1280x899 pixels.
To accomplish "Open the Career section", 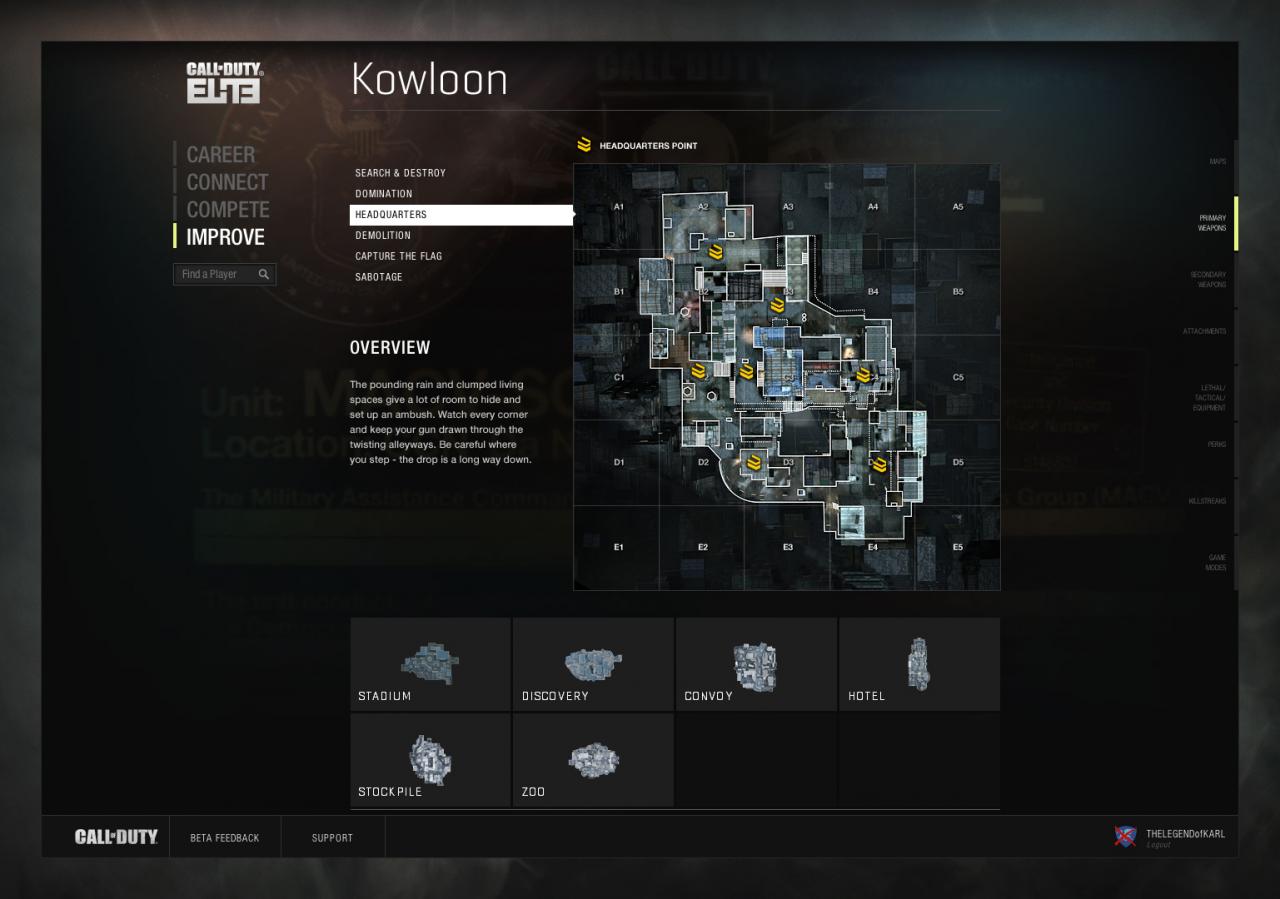I will click(x=221, y=154).
